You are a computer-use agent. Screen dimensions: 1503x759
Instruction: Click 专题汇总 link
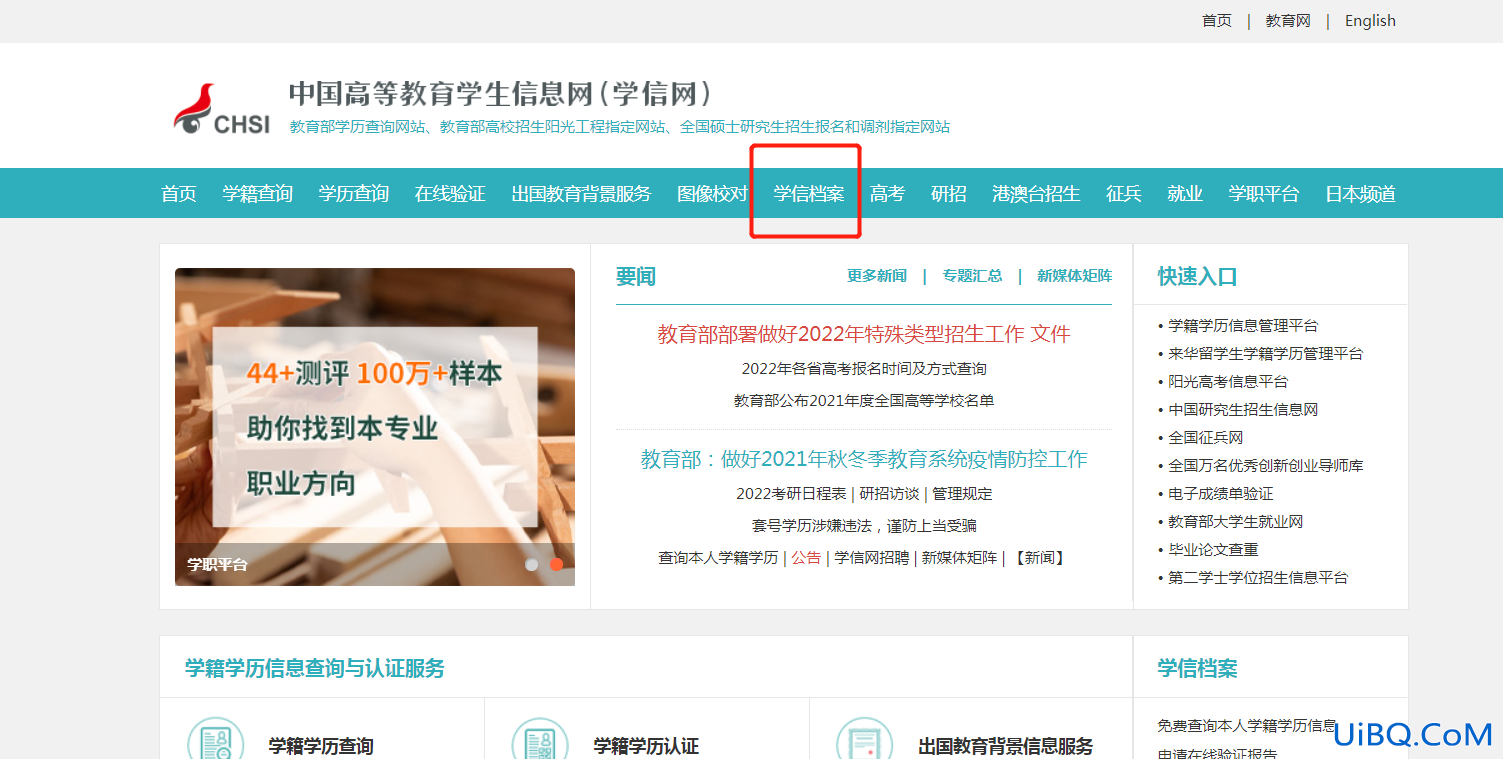[972, 276]
